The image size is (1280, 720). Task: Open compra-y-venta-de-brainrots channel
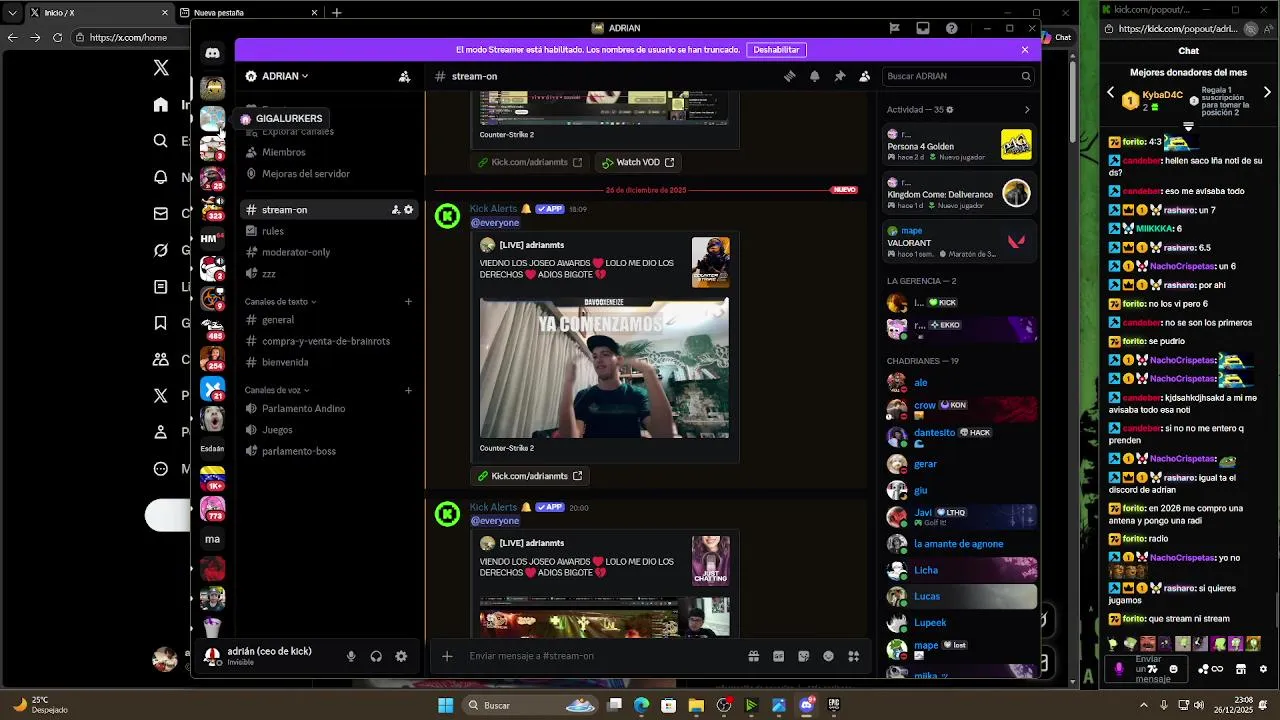tap(328, 341)
